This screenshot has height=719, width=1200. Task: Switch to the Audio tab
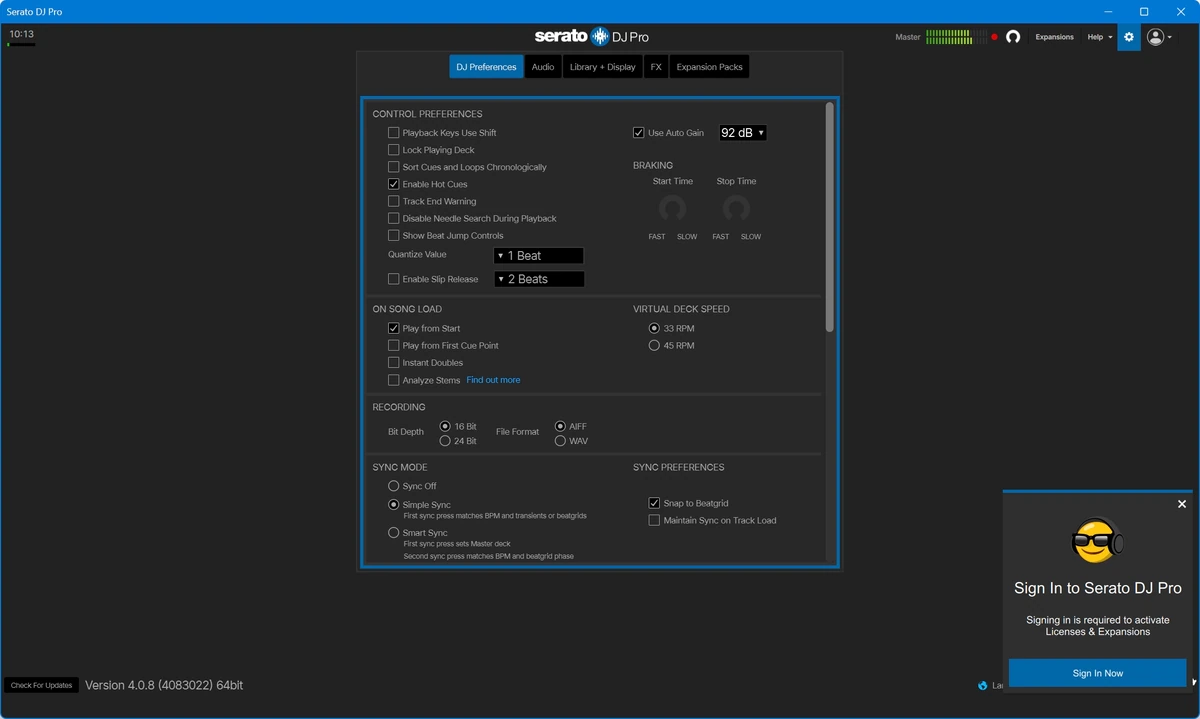click(543, 67)
